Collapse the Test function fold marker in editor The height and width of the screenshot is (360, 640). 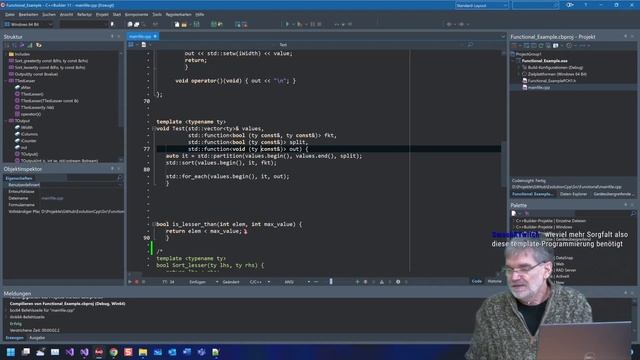154,129
